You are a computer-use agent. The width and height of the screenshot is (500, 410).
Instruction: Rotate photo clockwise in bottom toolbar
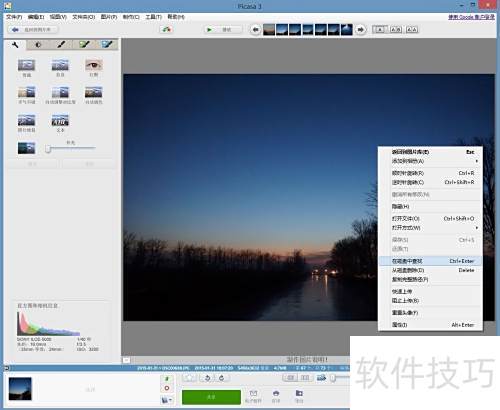(x=222, y=378)
